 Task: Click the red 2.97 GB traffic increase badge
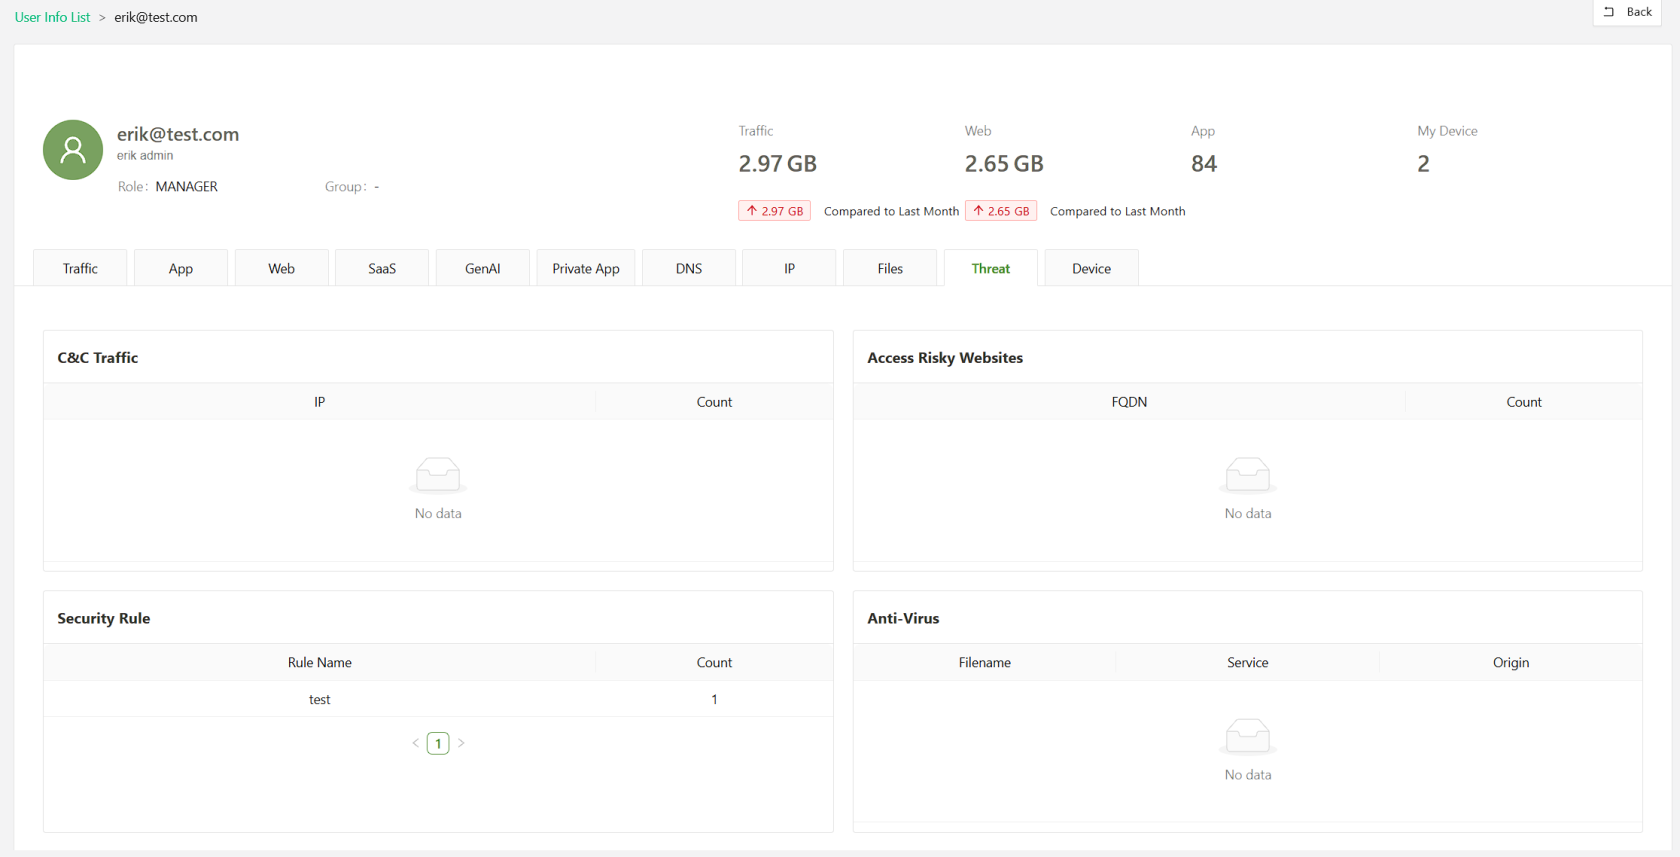(x=775, y=211)
